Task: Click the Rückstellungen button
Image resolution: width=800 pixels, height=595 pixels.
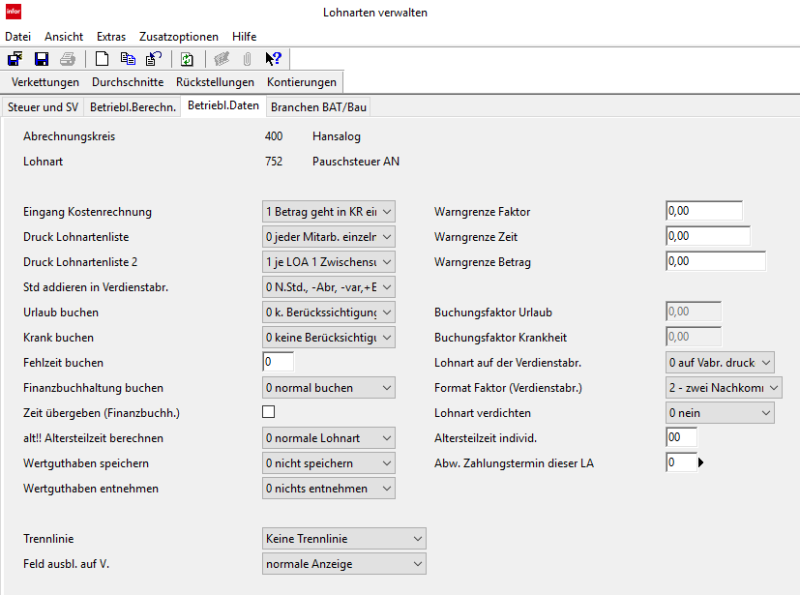Action: tap(215, 82)
